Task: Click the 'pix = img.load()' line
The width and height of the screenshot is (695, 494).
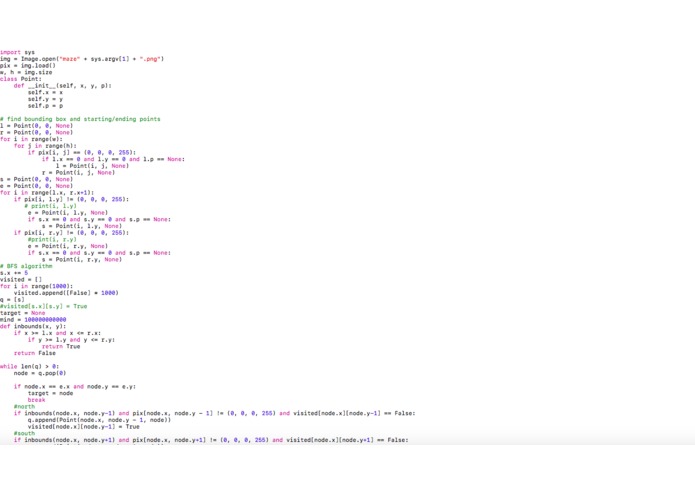Action: [x=28, y=66]
